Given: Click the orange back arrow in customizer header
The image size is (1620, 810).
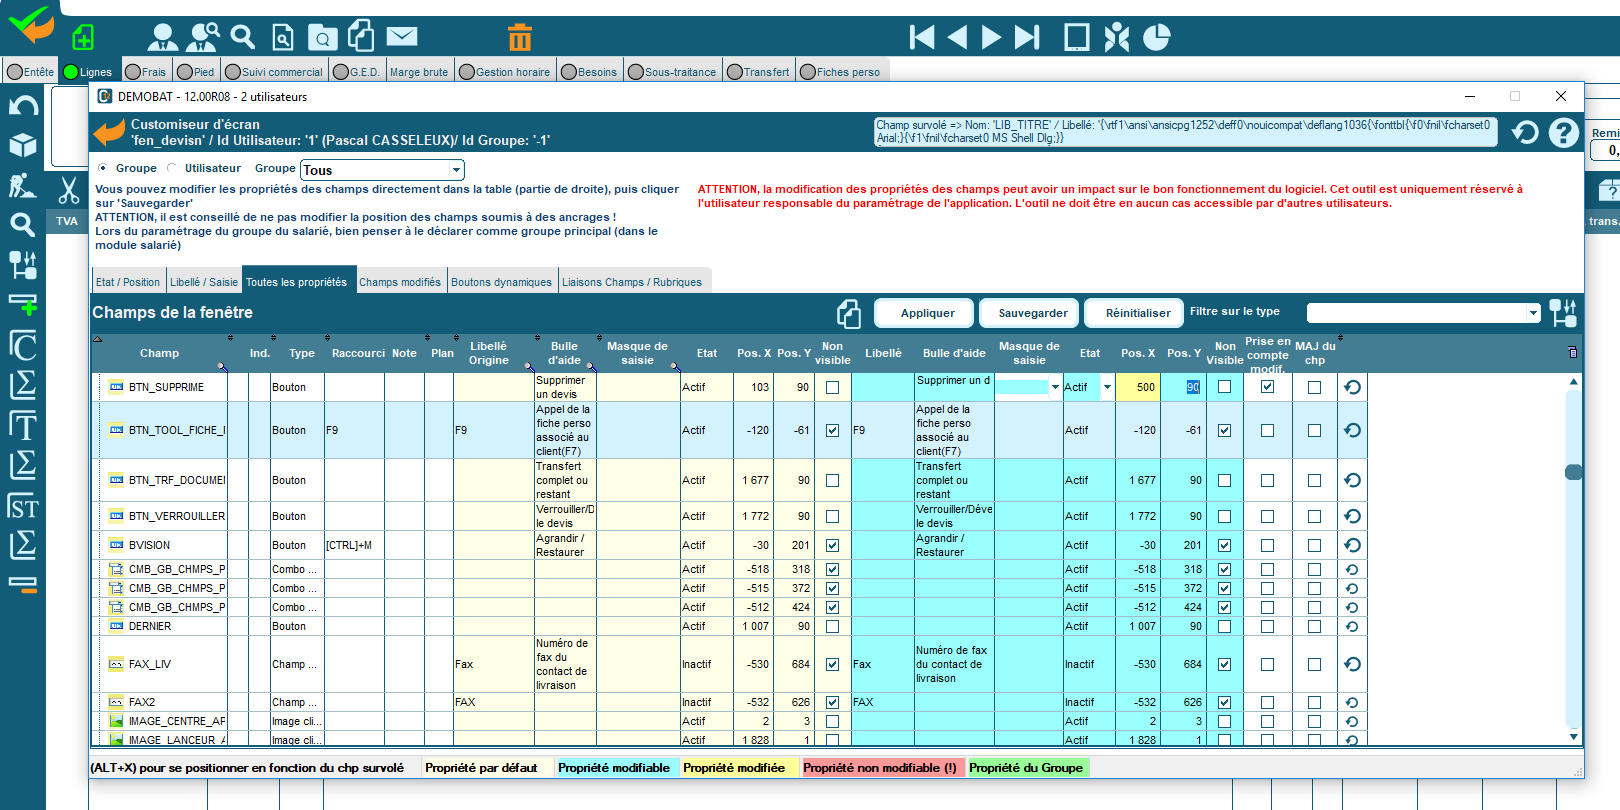Looking at the screenshot, I should click(x=109, y=133).
